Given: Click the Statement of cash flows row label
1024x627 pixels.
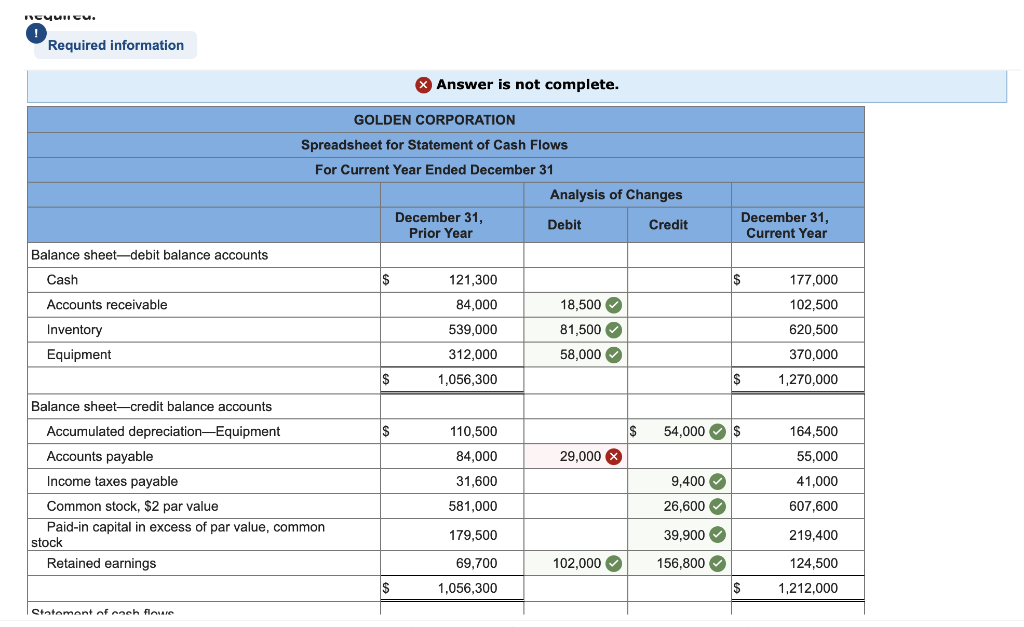Looking at the screenshot, I should coord(98,613).
